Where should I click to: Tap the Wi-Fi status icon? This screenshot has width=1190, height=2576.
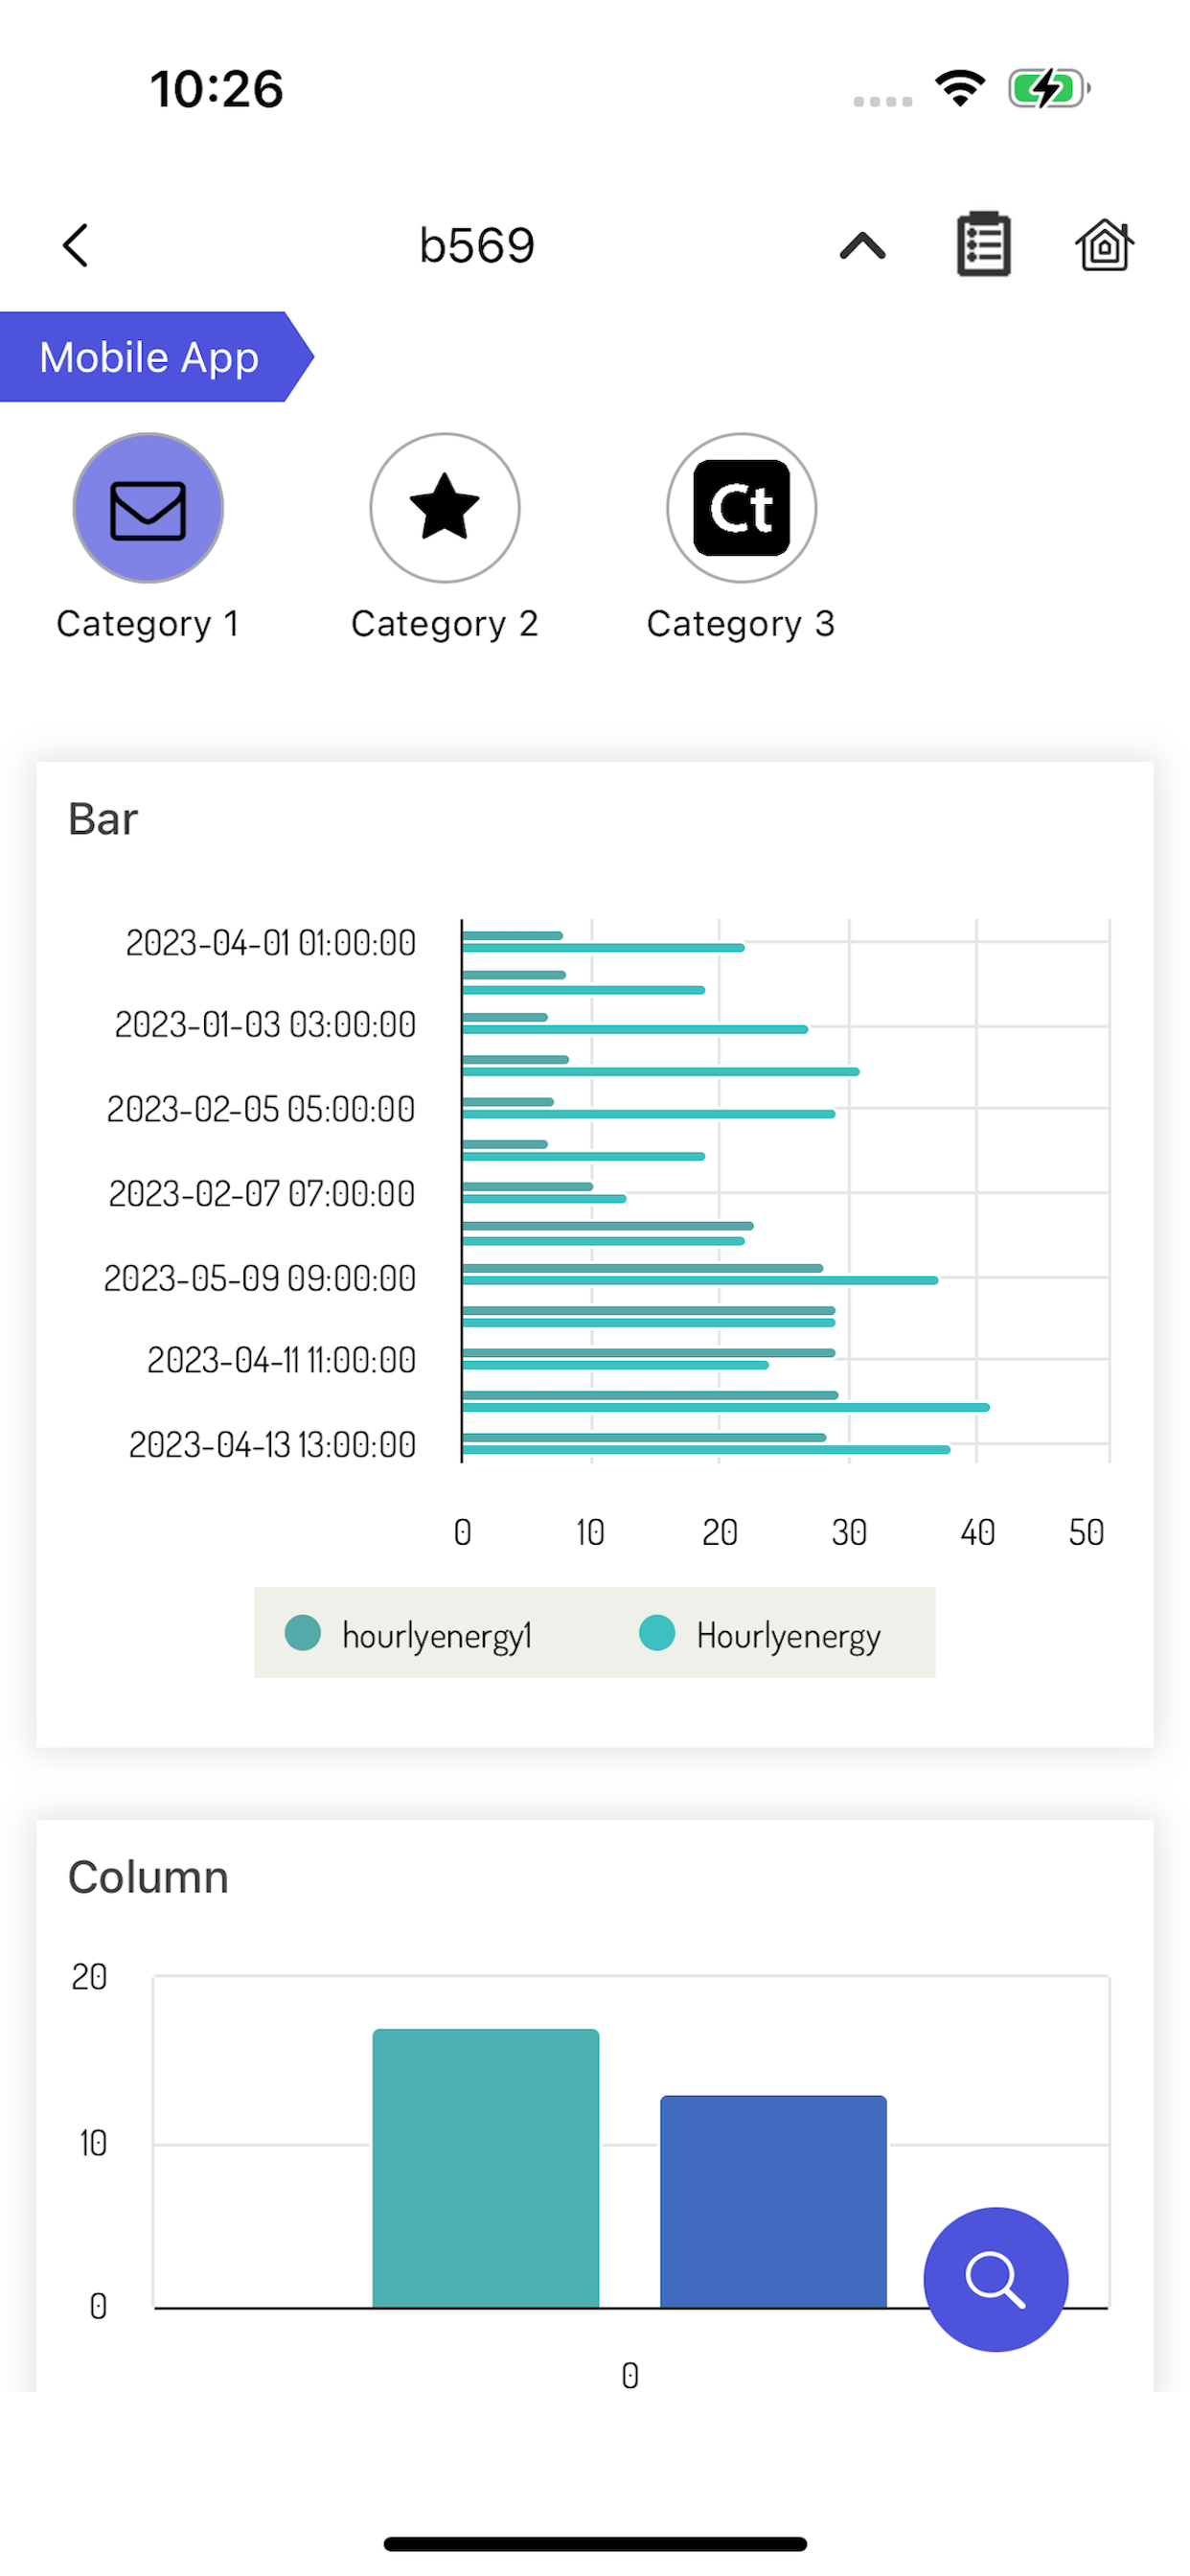coord(960,88)
